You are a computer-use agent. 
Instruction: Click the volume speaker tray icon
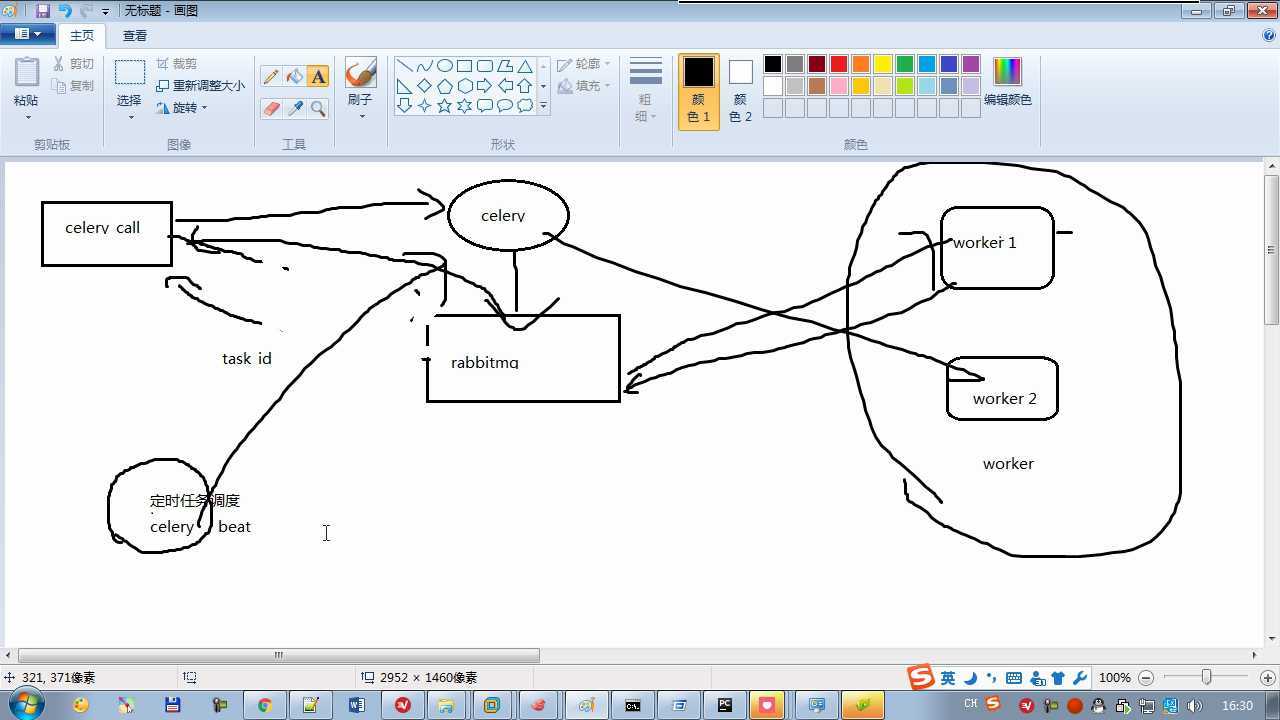pos(1194,706)
